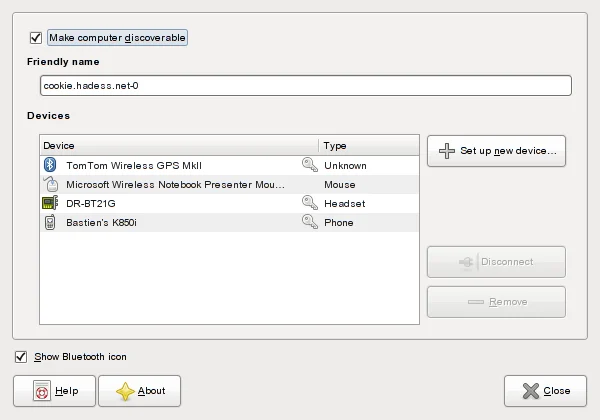Close the dialog via the Close label
This screenshot has height=420, width=600.
pos(557,391)
